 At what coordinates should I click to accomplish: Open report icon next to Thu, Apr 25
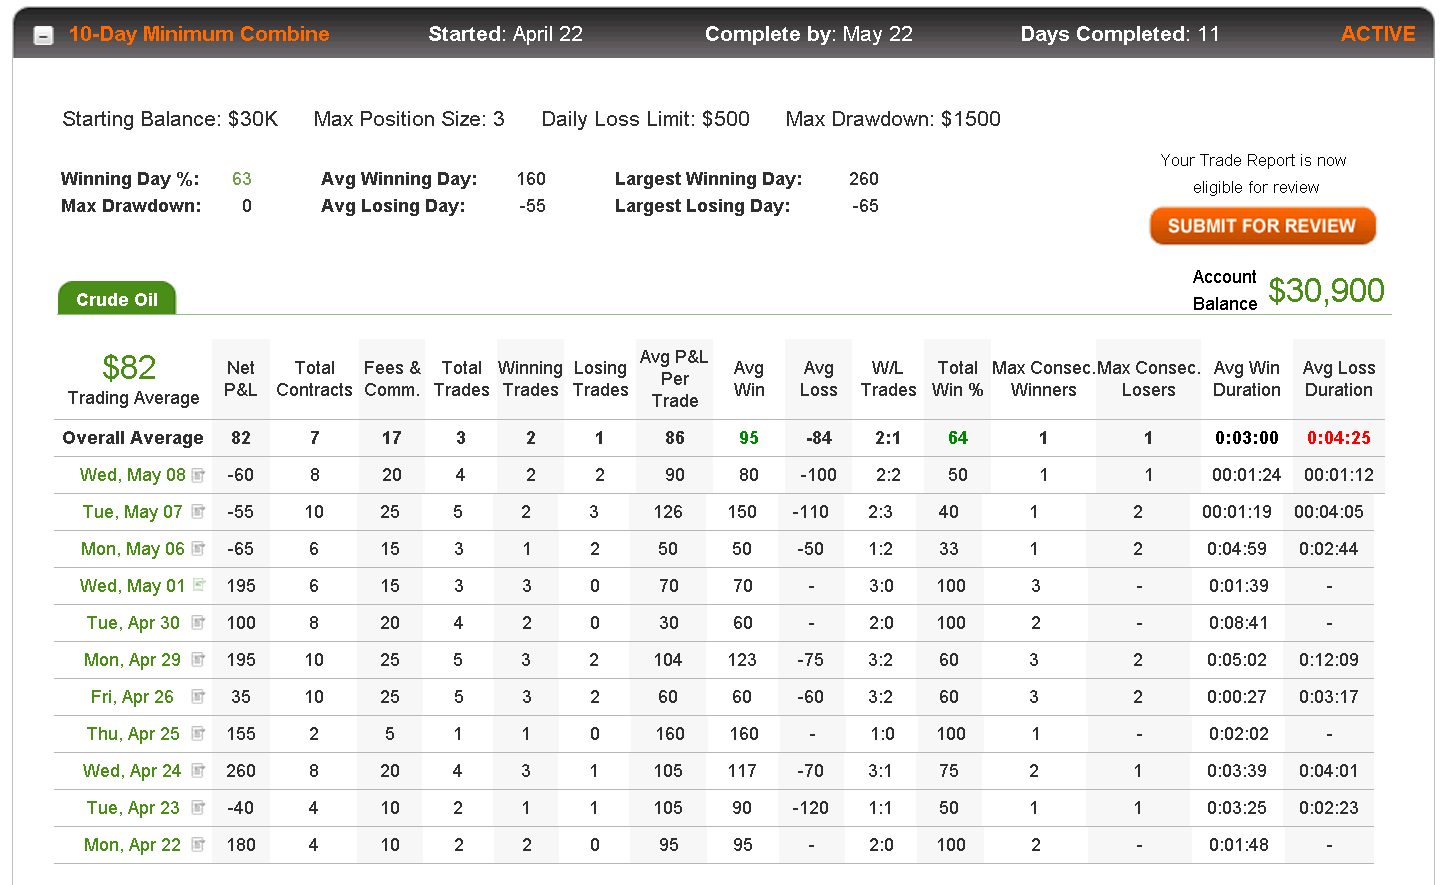pos(198,733)
